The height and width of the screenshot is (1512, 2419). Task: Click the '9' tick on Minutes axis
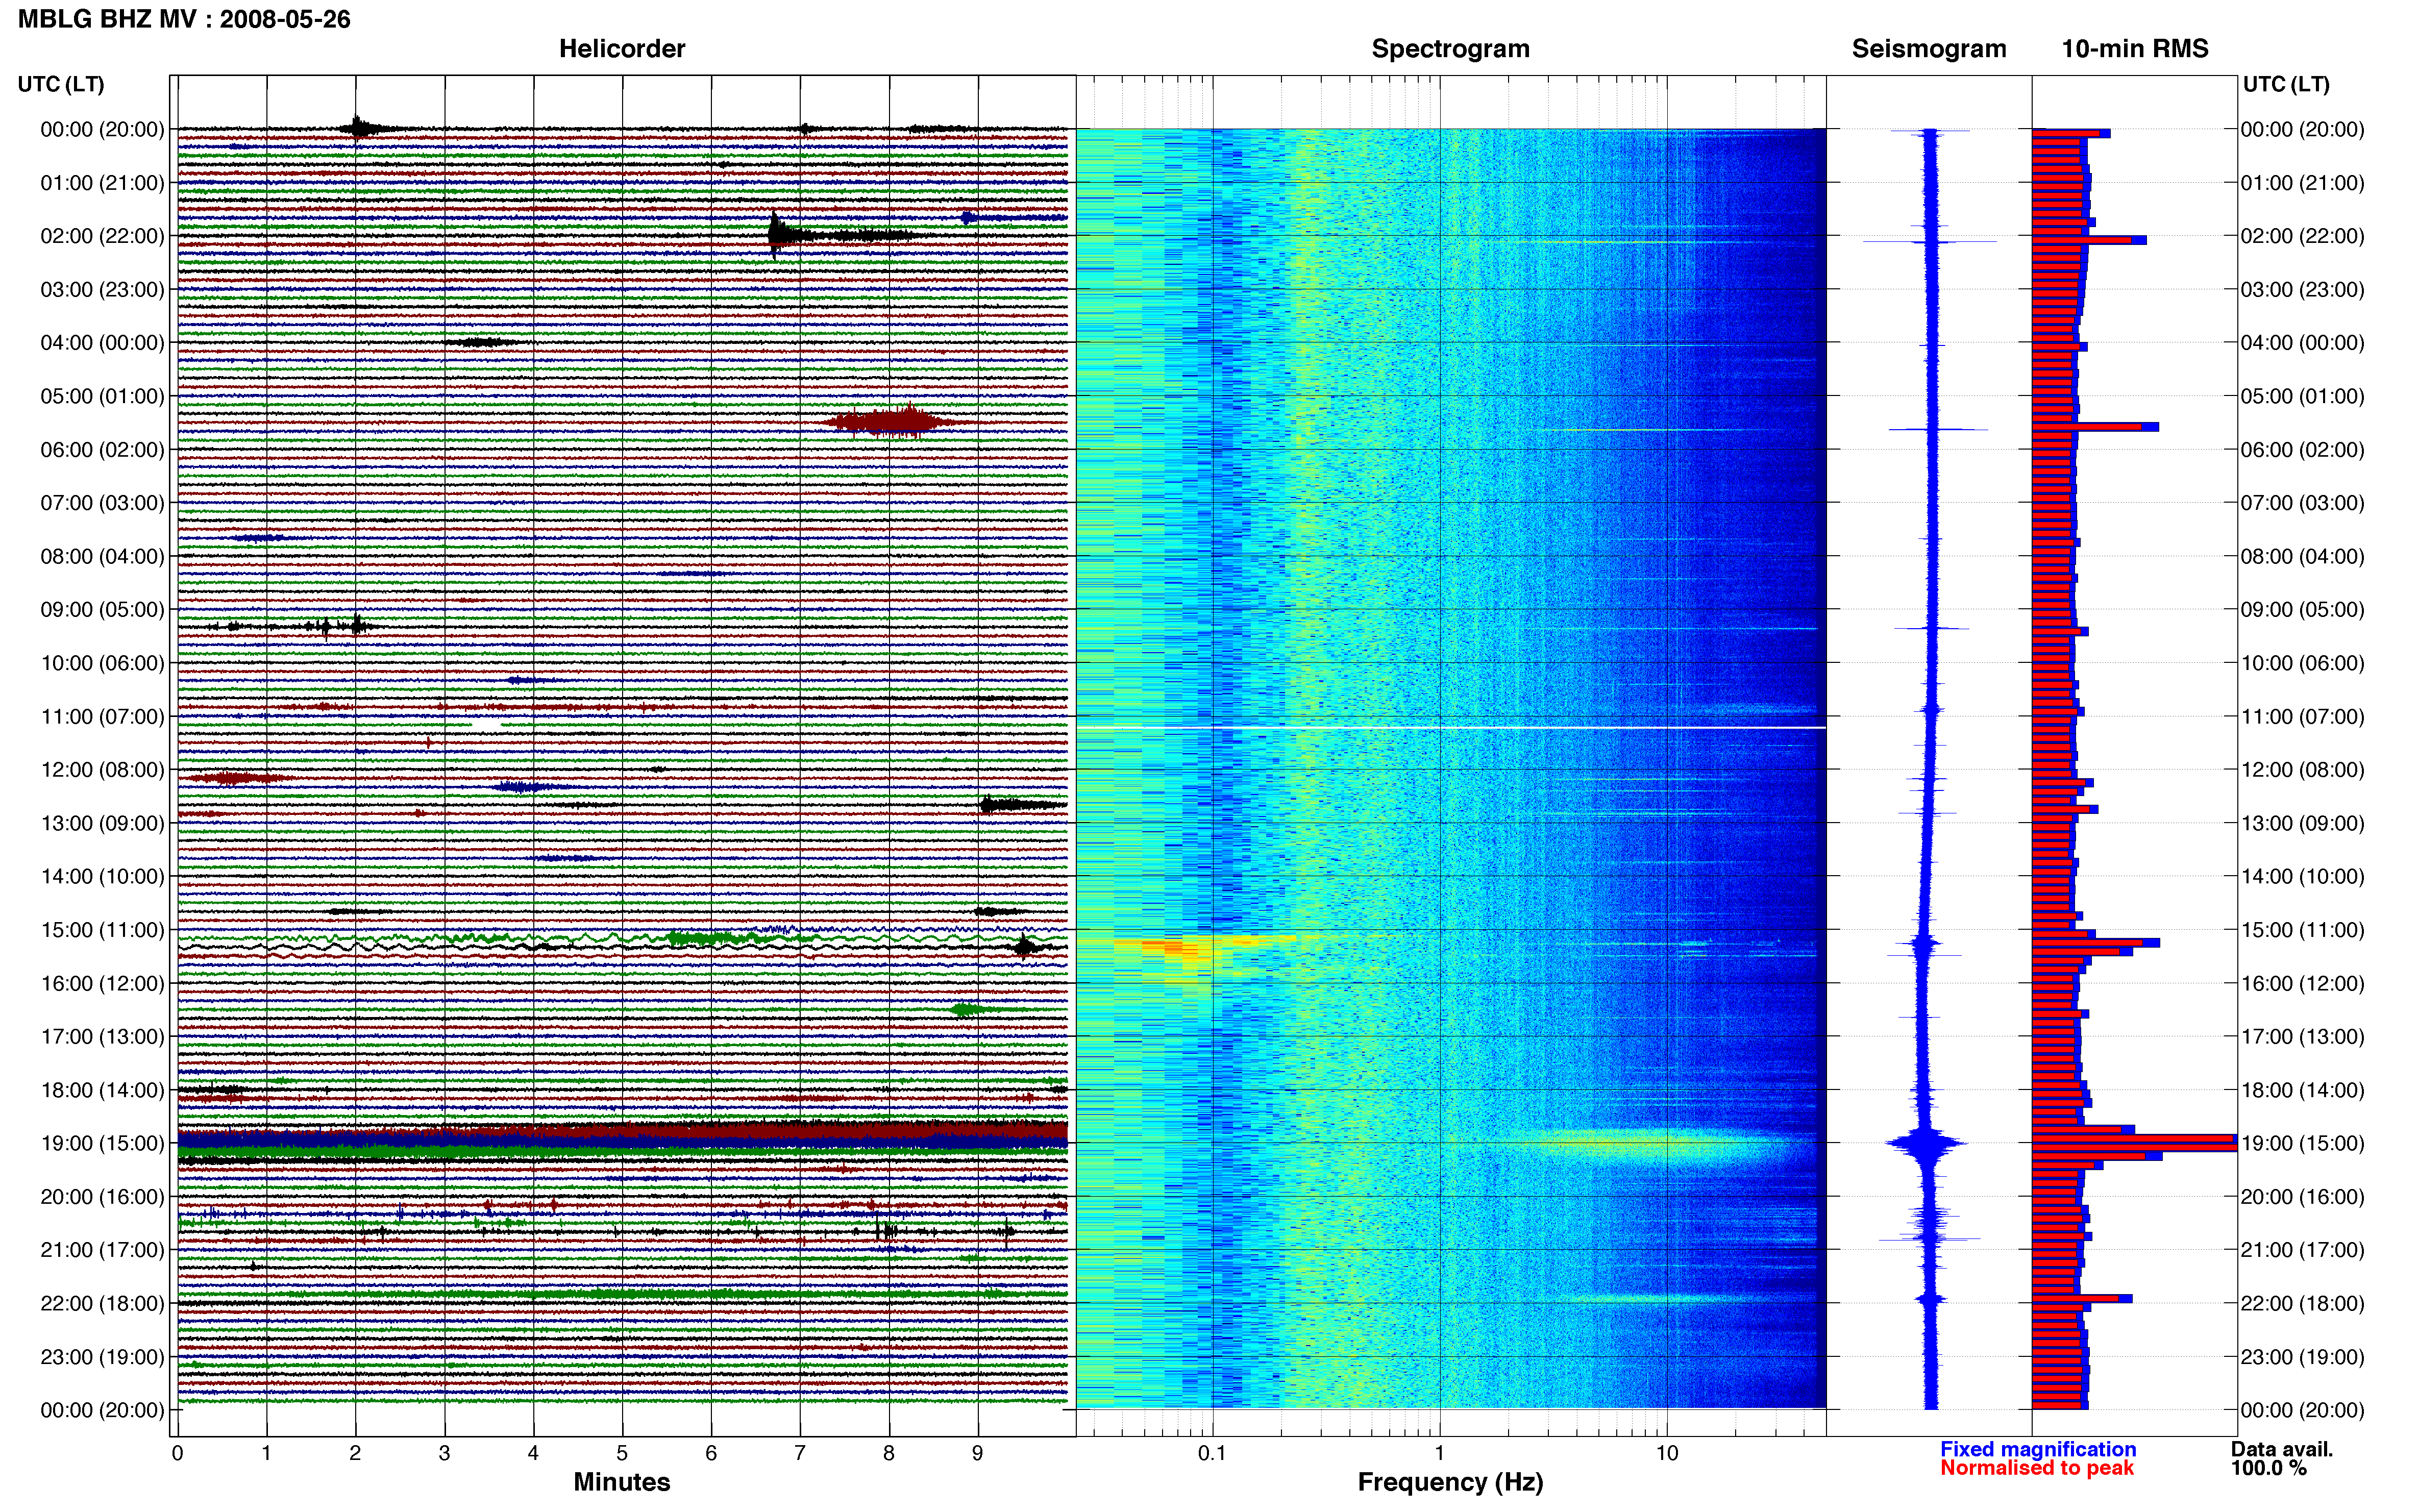[977, 1453]
